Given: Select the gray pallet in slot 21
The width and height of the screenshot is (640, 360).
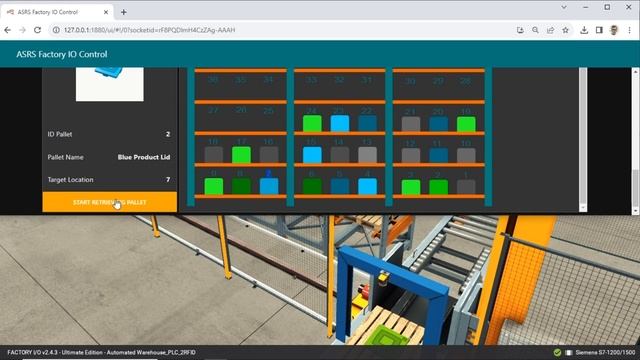Looking at the screenshot, I should 411,124.
